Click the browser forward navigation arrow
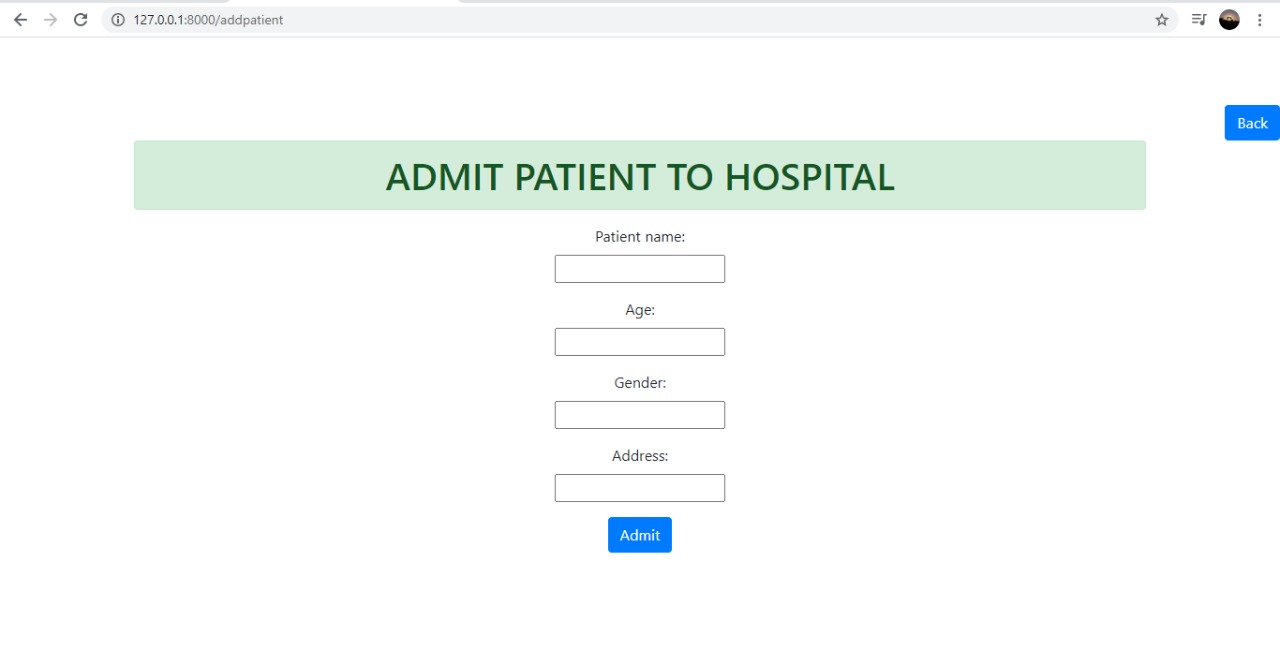The width and height of the screenshot is (1280, 651). (50, 19)
